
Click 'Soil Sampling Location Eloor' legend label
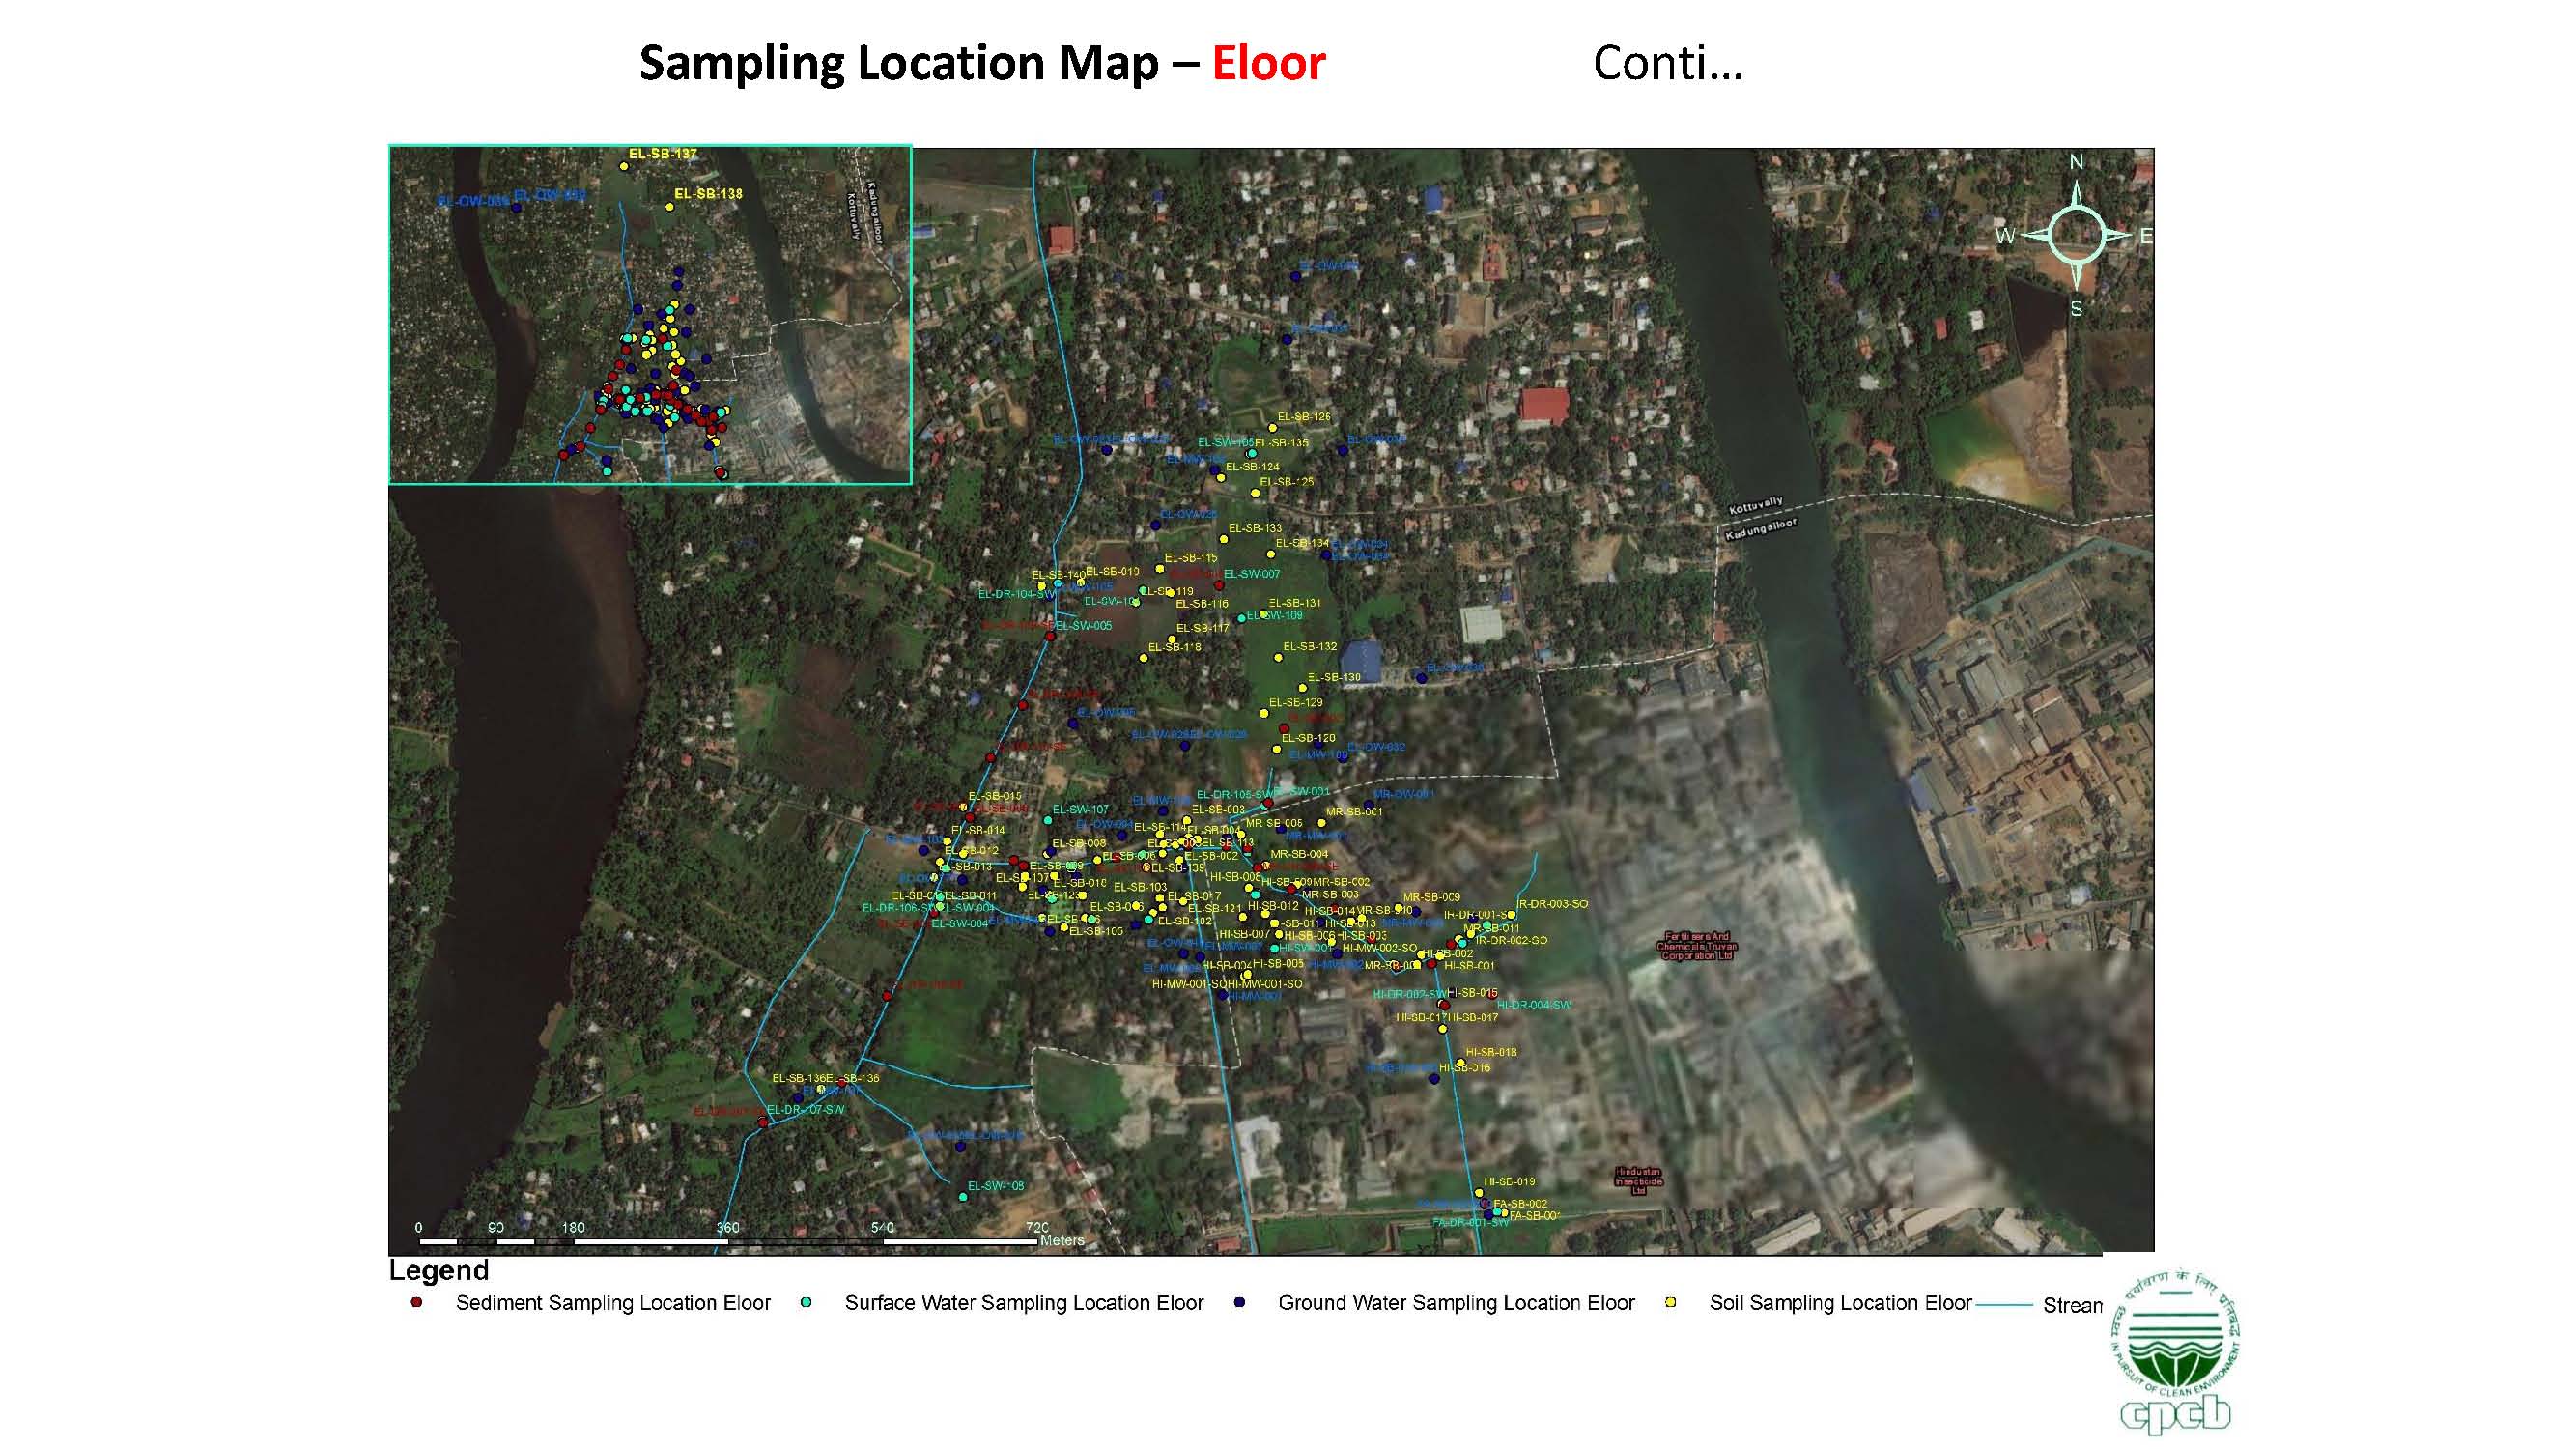pyautogui.click(x=1840, y=1303)
